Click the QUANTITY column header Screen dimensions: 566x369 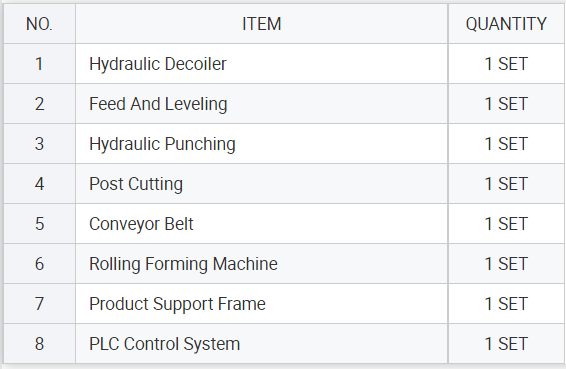pyautogui.click(x=506, y=24)
